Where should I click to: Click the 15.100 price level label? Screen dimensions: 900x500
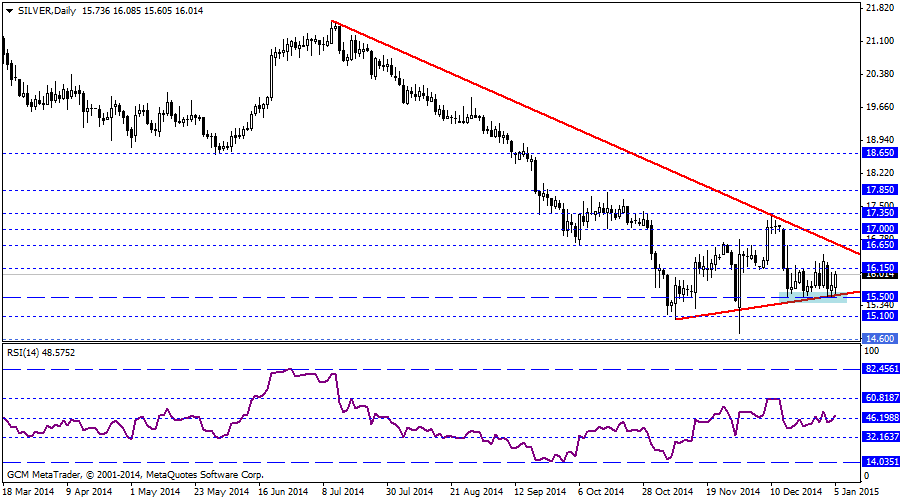coord(878,316)
